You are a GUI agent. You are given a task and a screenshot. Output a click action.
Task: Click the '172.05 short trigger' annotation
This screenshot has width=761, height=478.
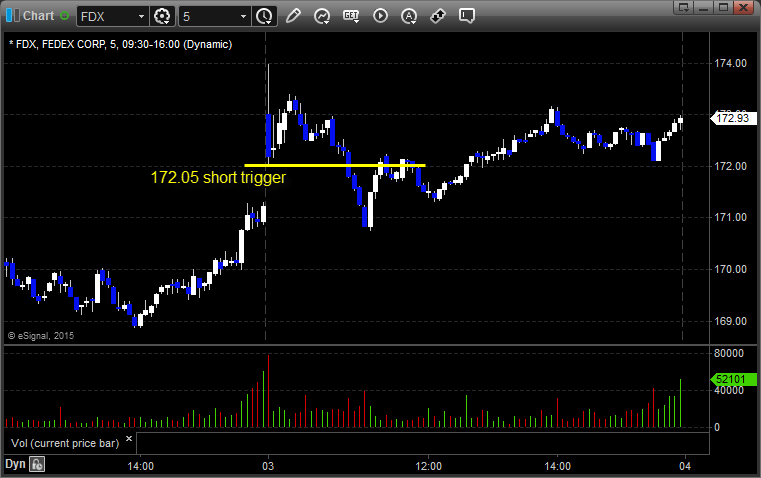(218, 178)
